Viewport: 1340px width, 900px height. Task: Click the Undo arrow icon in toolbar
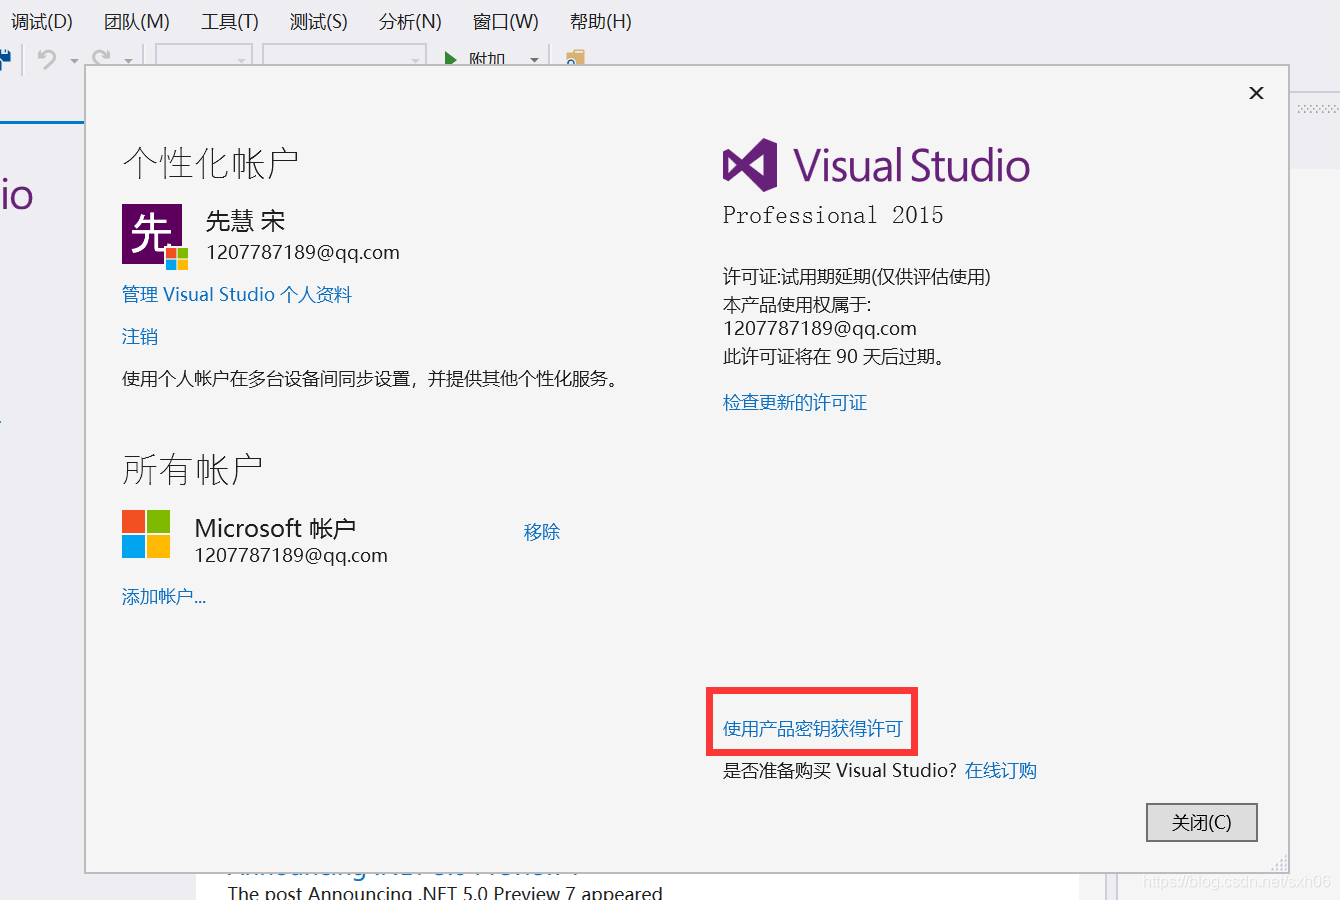[x=47, y=59]
